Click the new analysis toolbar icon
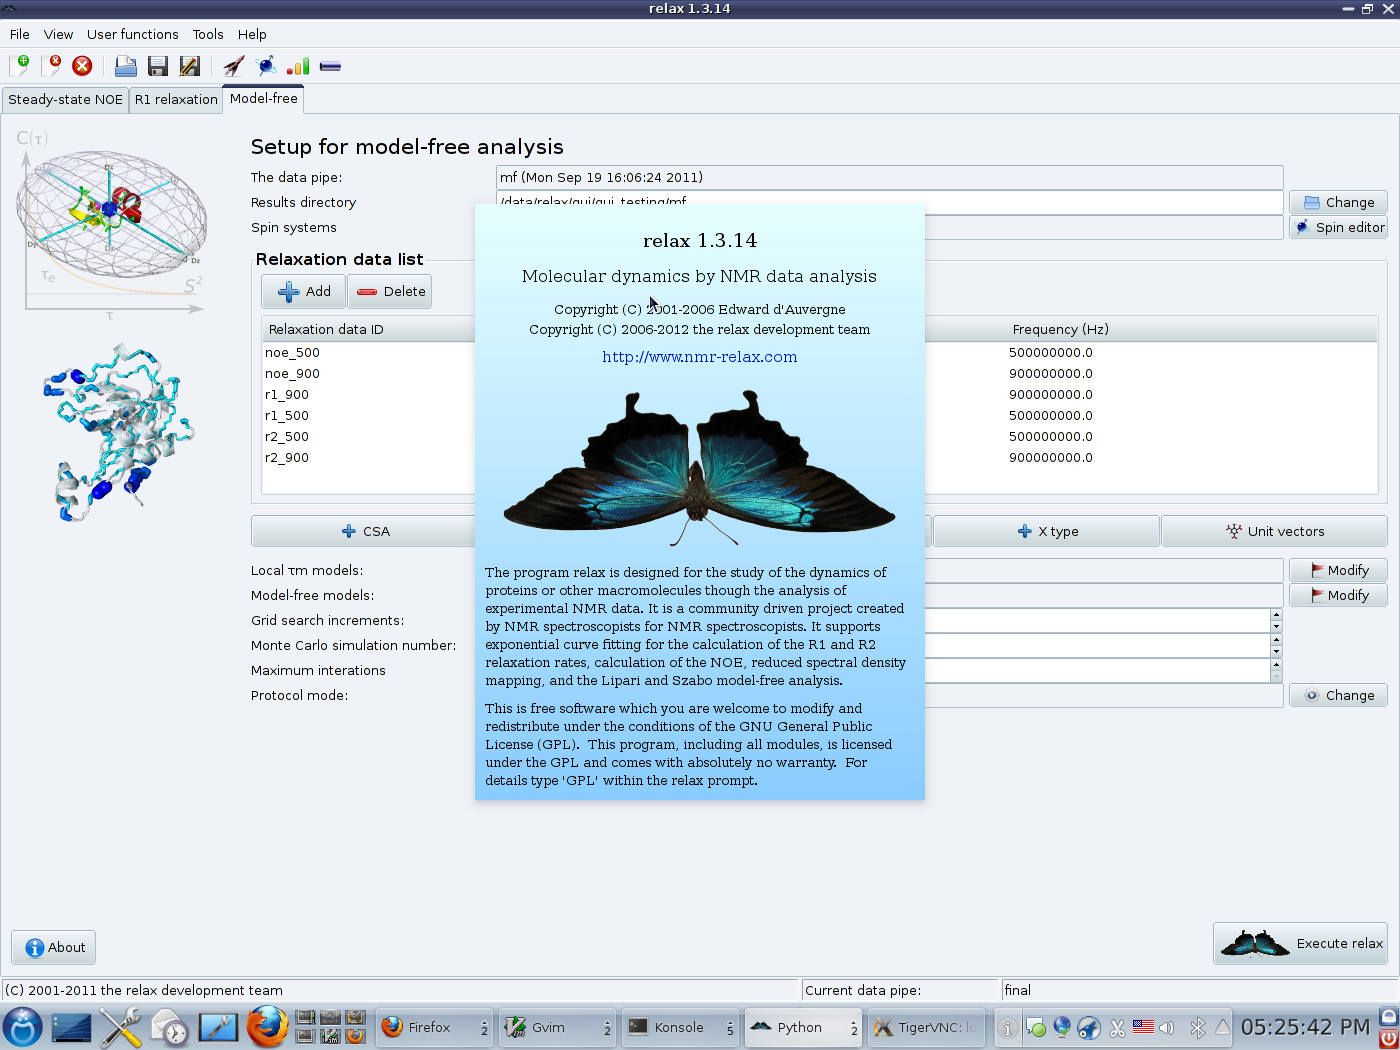Image resolution: width=1400 pixels, height=1050 pixels. pyautogui.click(x=19, y=66)
